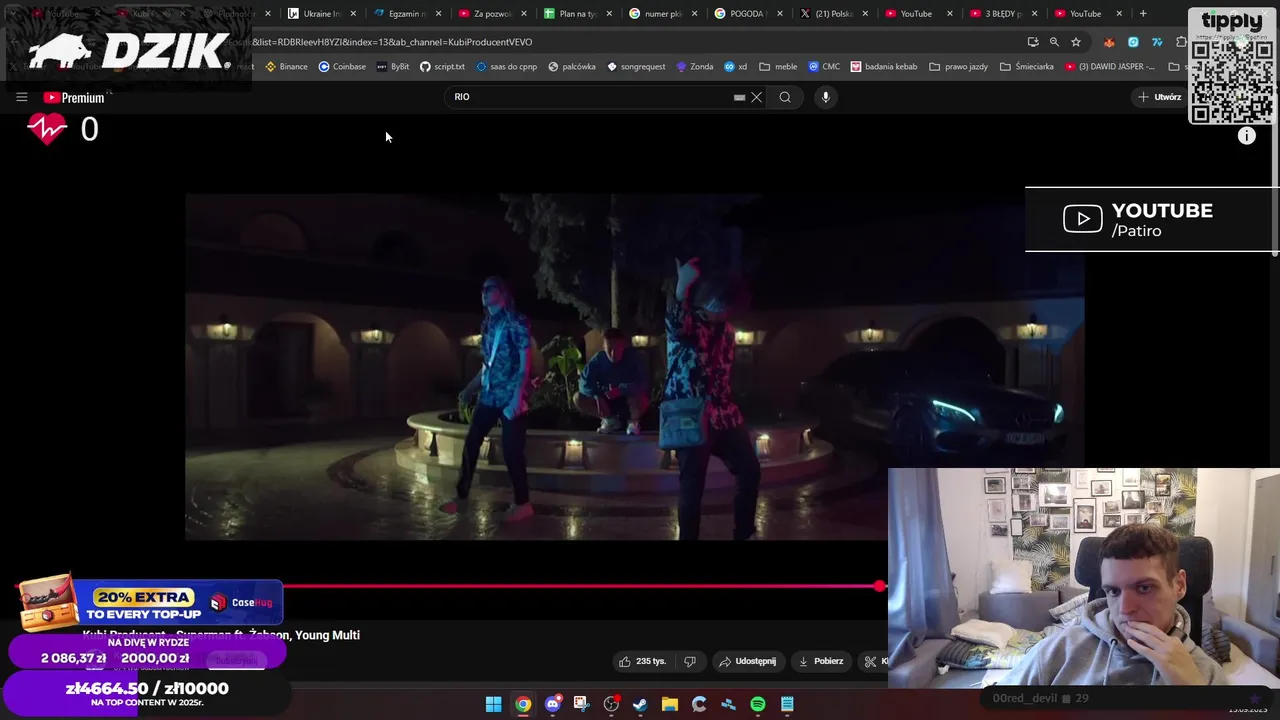Open Spotify from the taskbar

758,704
